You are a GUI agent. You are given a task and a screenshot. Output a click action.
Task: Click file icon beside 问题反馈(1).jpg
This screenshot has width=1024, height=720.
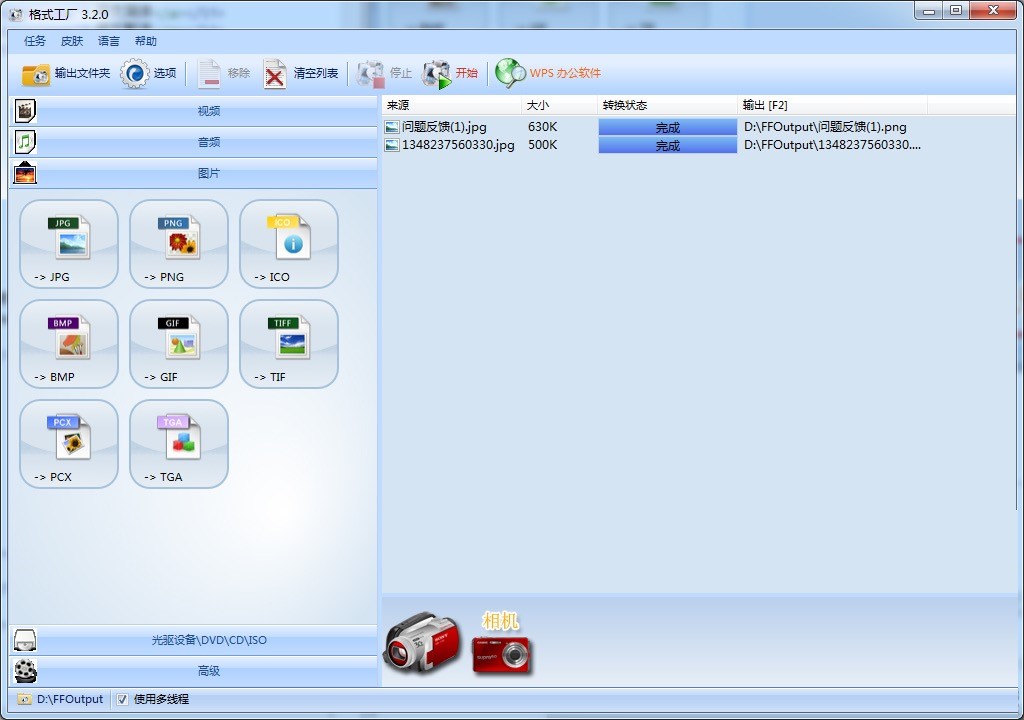(392, 127)
